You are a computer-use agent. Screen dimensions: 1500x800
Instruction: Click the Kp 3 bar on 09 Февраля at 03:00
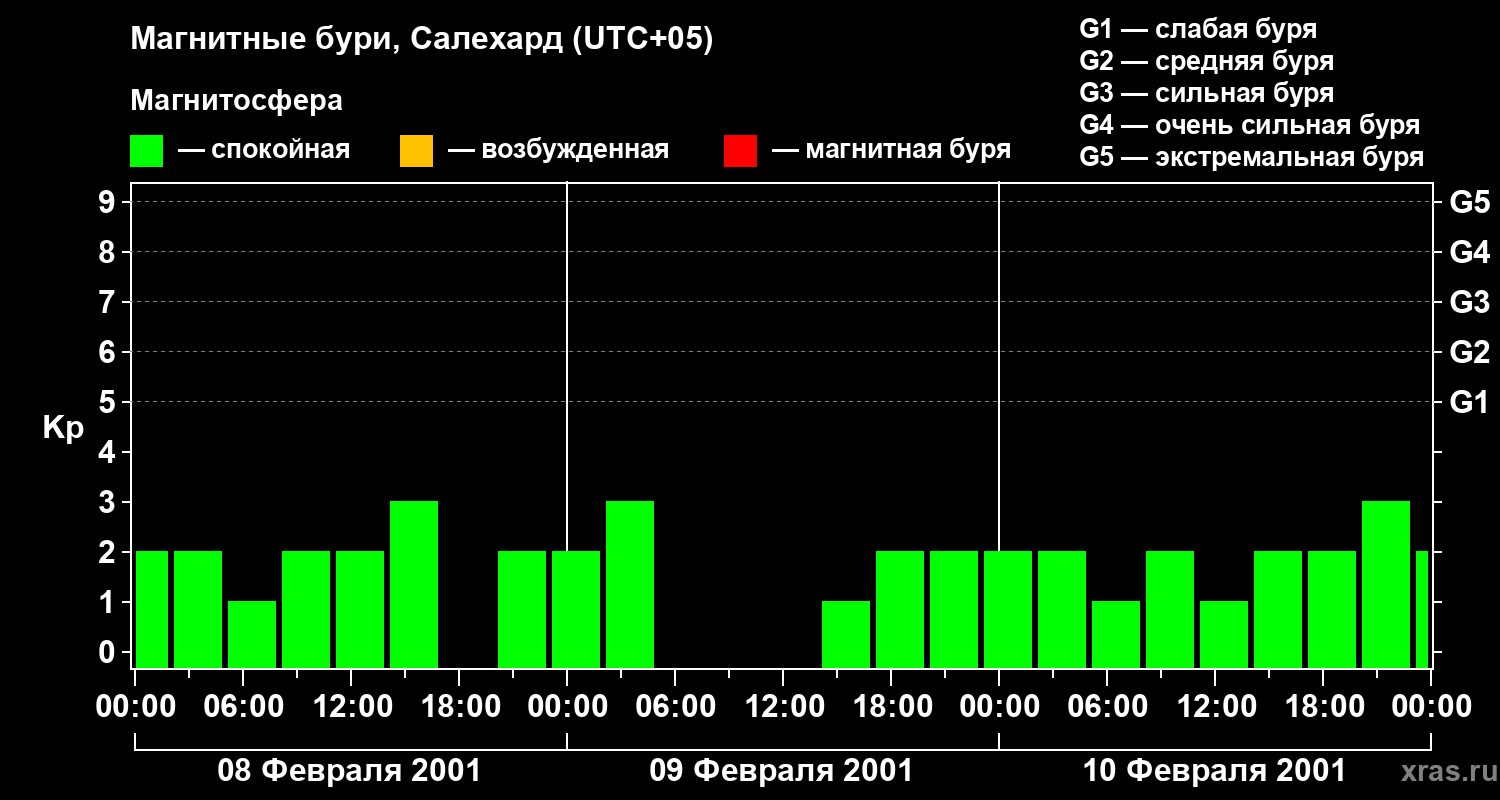(630, 584)
